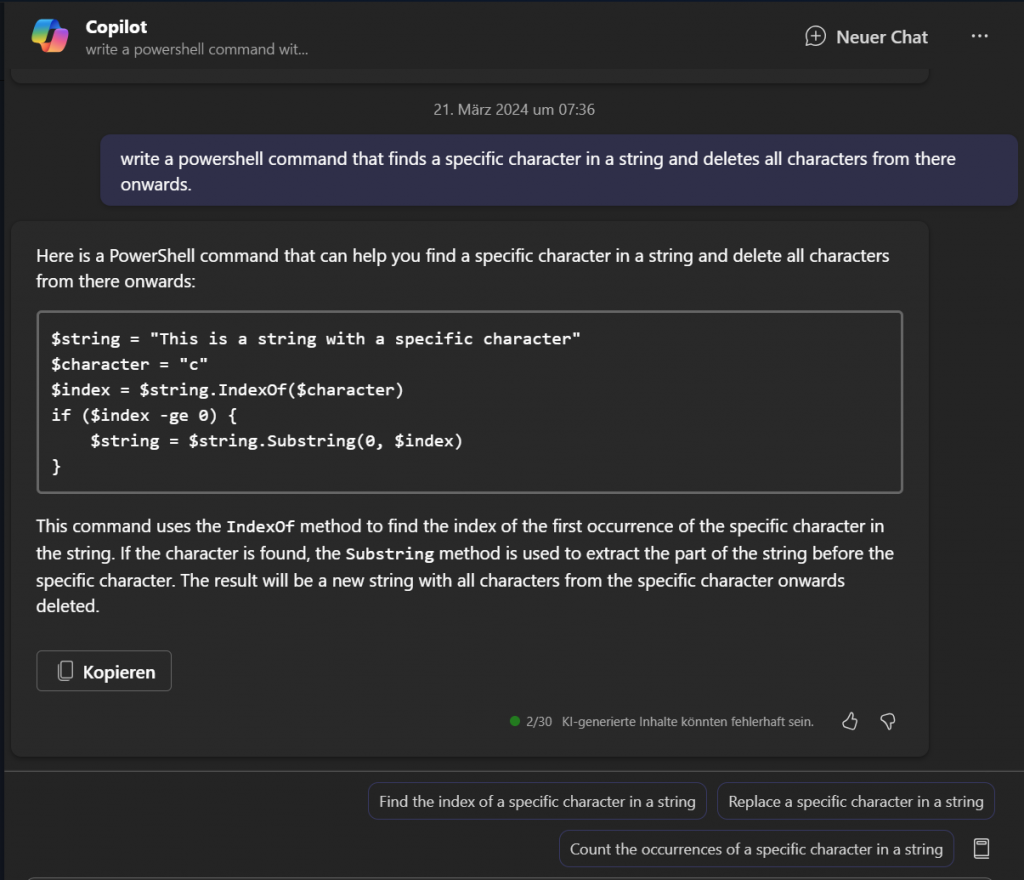
Task: Give the response a thumbs down
Action: pyautogui.click(x=886, y=721)
